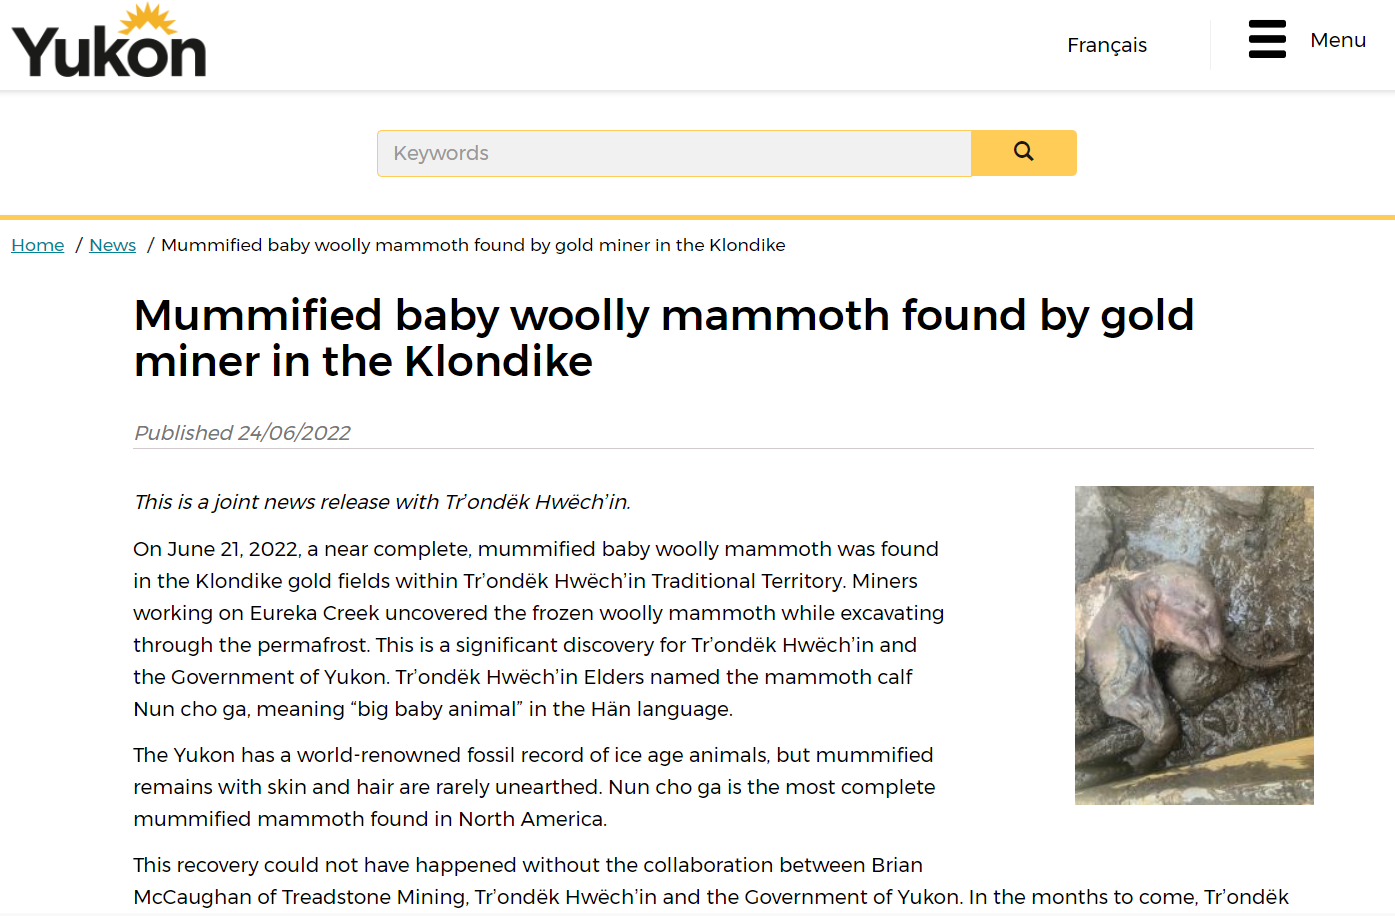
Task: Click the Yukon logo
Action: [108, 41]
